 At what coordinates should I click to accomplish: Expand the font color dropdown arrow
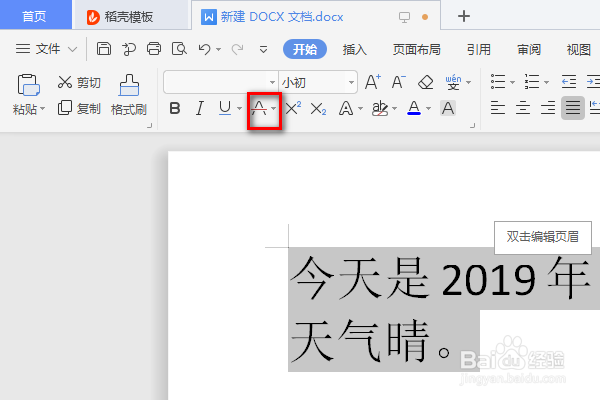pos(429,109)
